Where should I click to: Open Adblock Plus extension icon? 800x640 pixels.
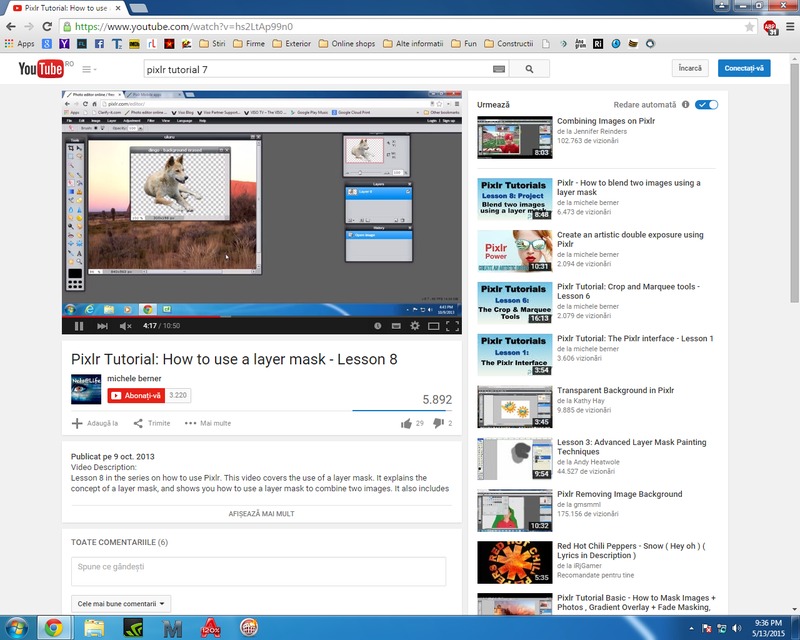(770, 27)
